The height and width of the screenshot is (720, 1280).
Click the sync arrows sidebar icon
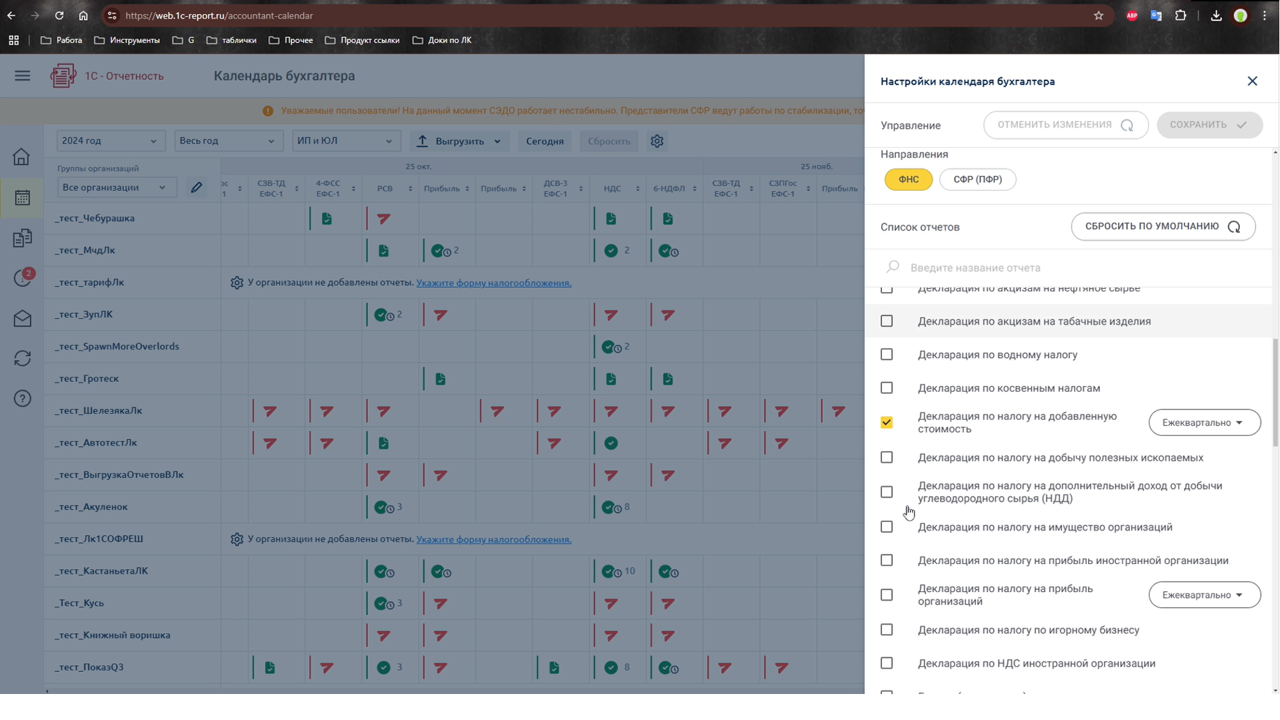coord(22,358)
